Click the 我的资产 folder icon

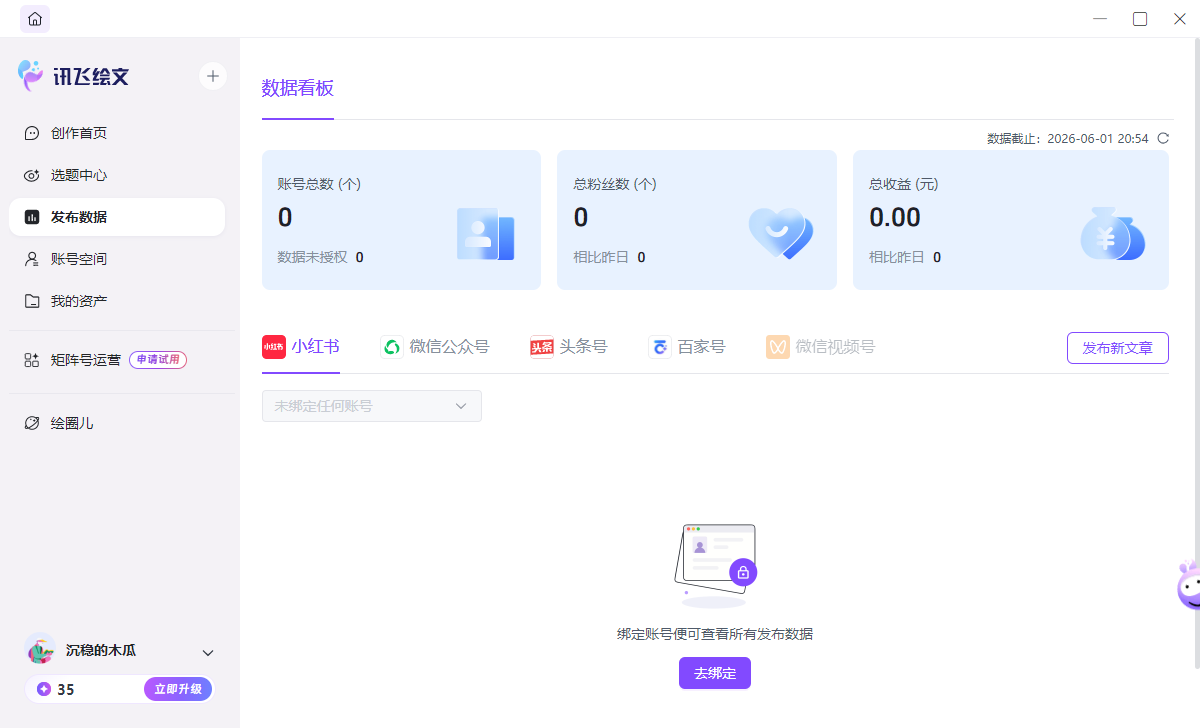coord(32,301)
